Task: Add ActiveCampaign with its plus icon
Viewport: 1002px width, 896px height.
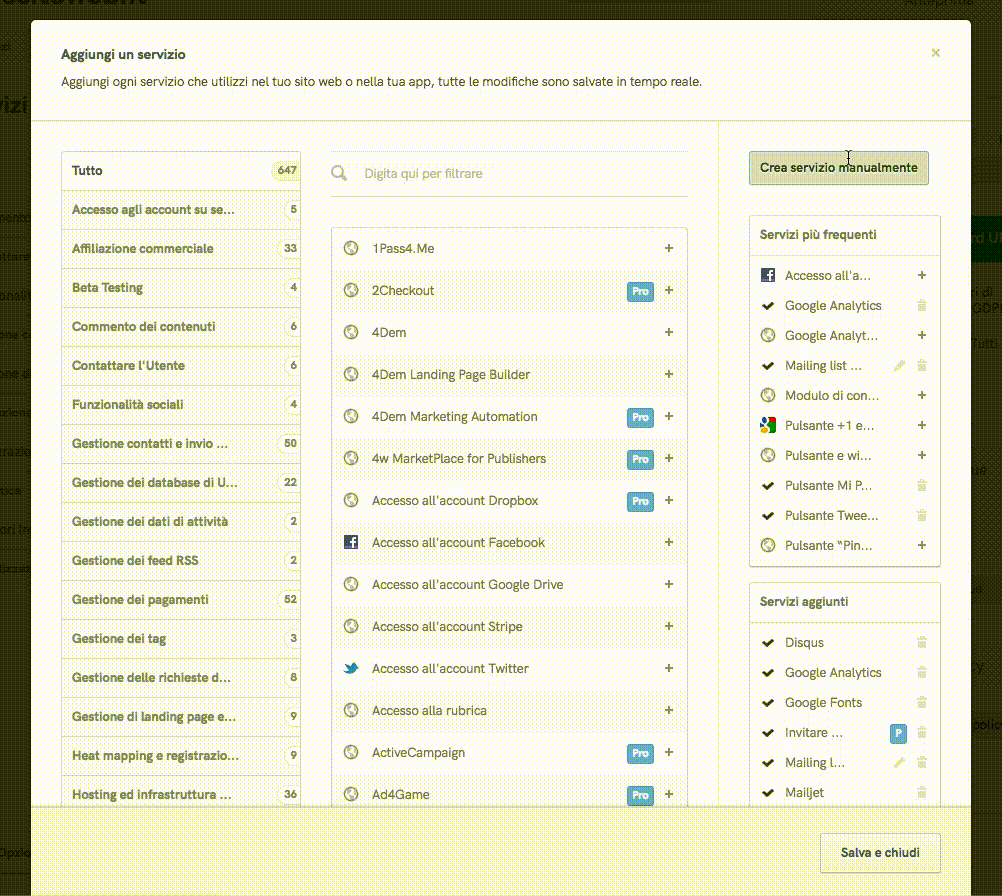Action: pyautogui.click(x=669, y=753)
